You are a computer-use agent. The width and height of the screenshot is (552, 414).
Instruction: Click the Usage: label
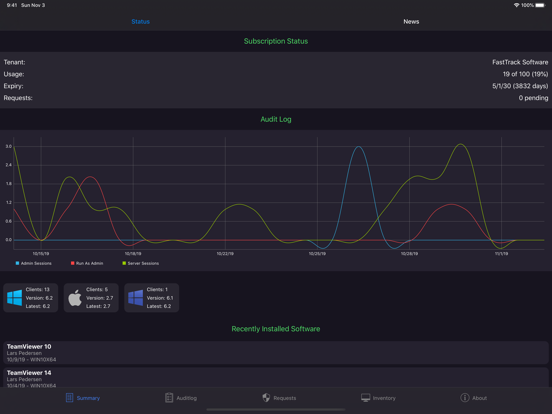pyautogui.click(x=14, y=74)
